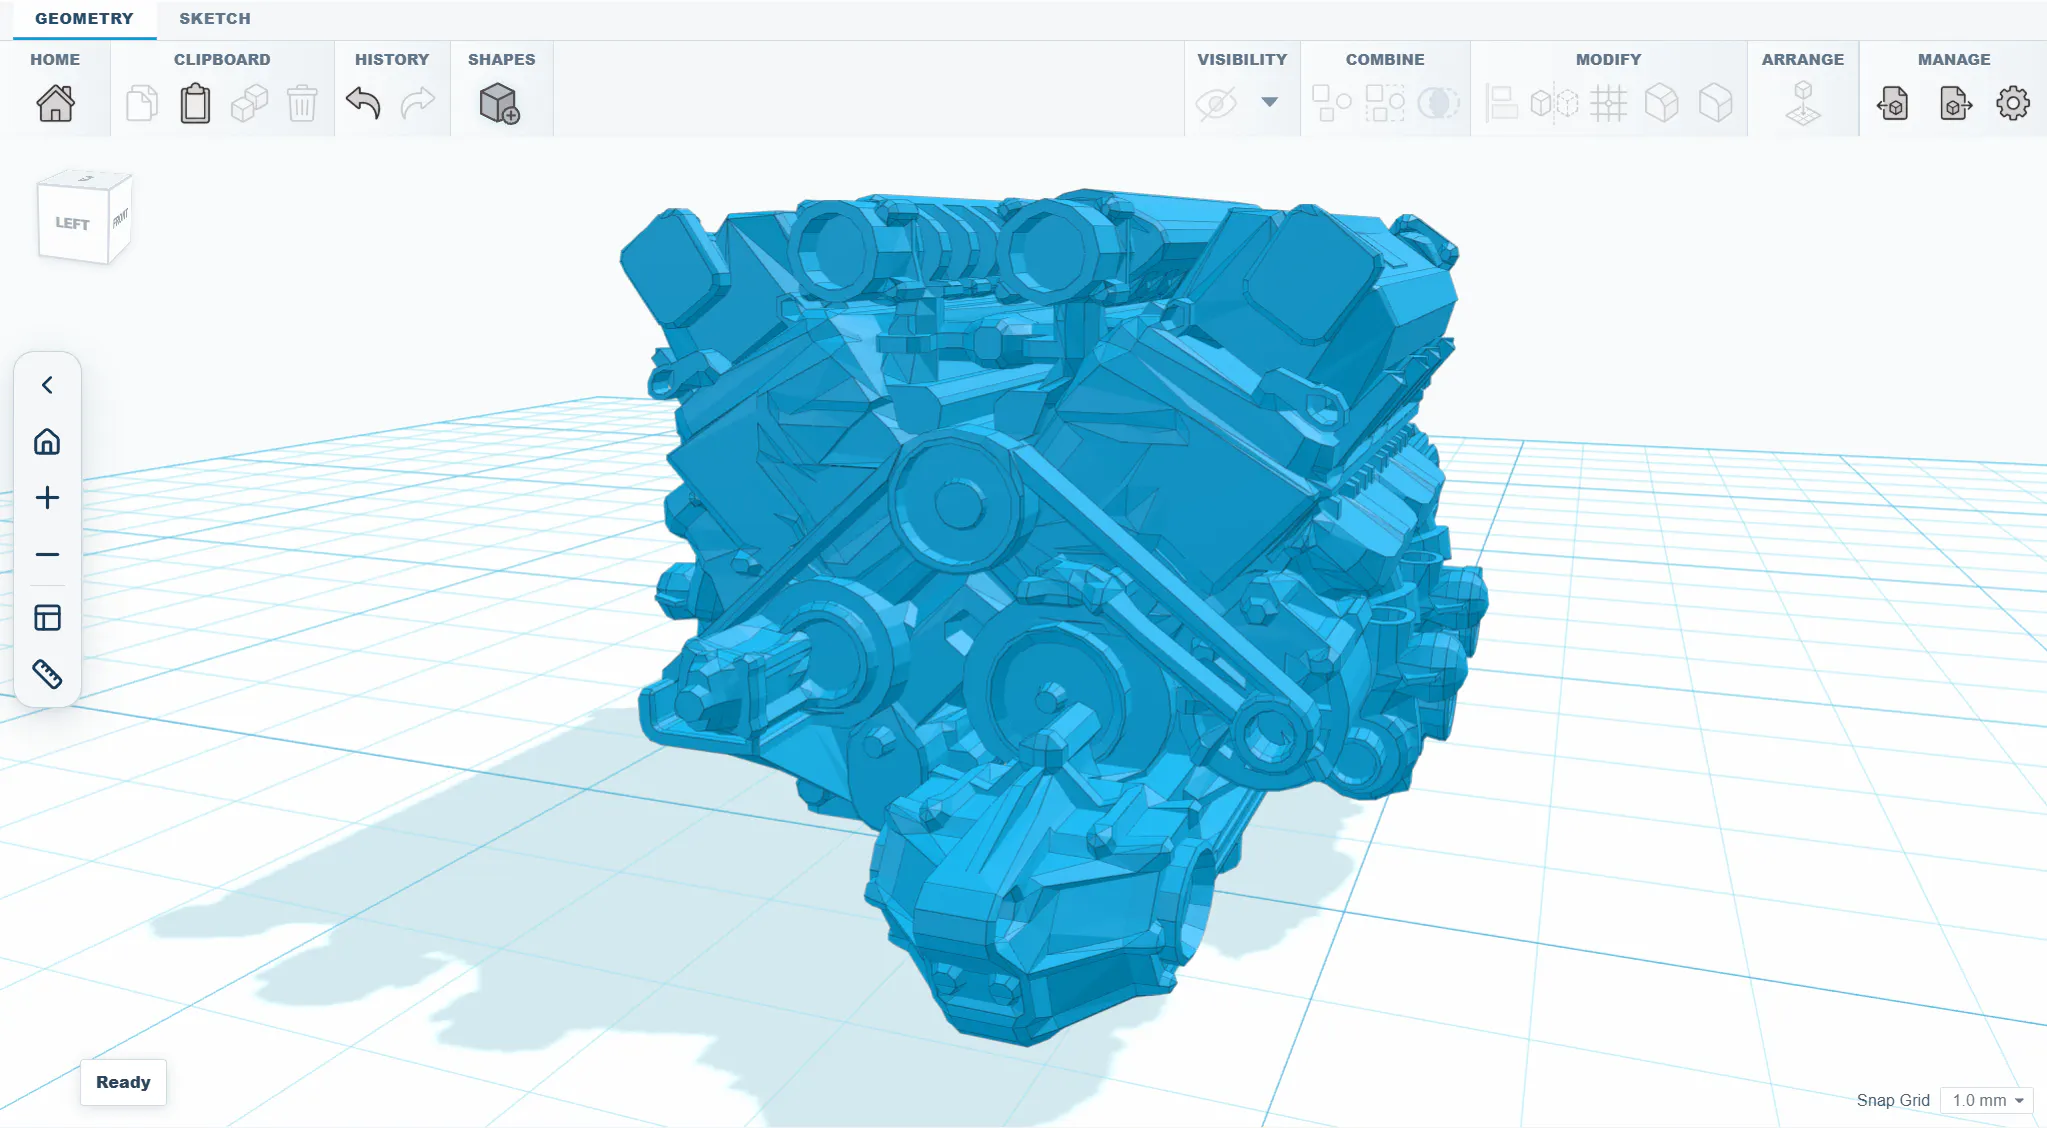This screenshot has height=1128, width=2047.
Task: Click the HISTORY group label
Action: coord(392,59)
